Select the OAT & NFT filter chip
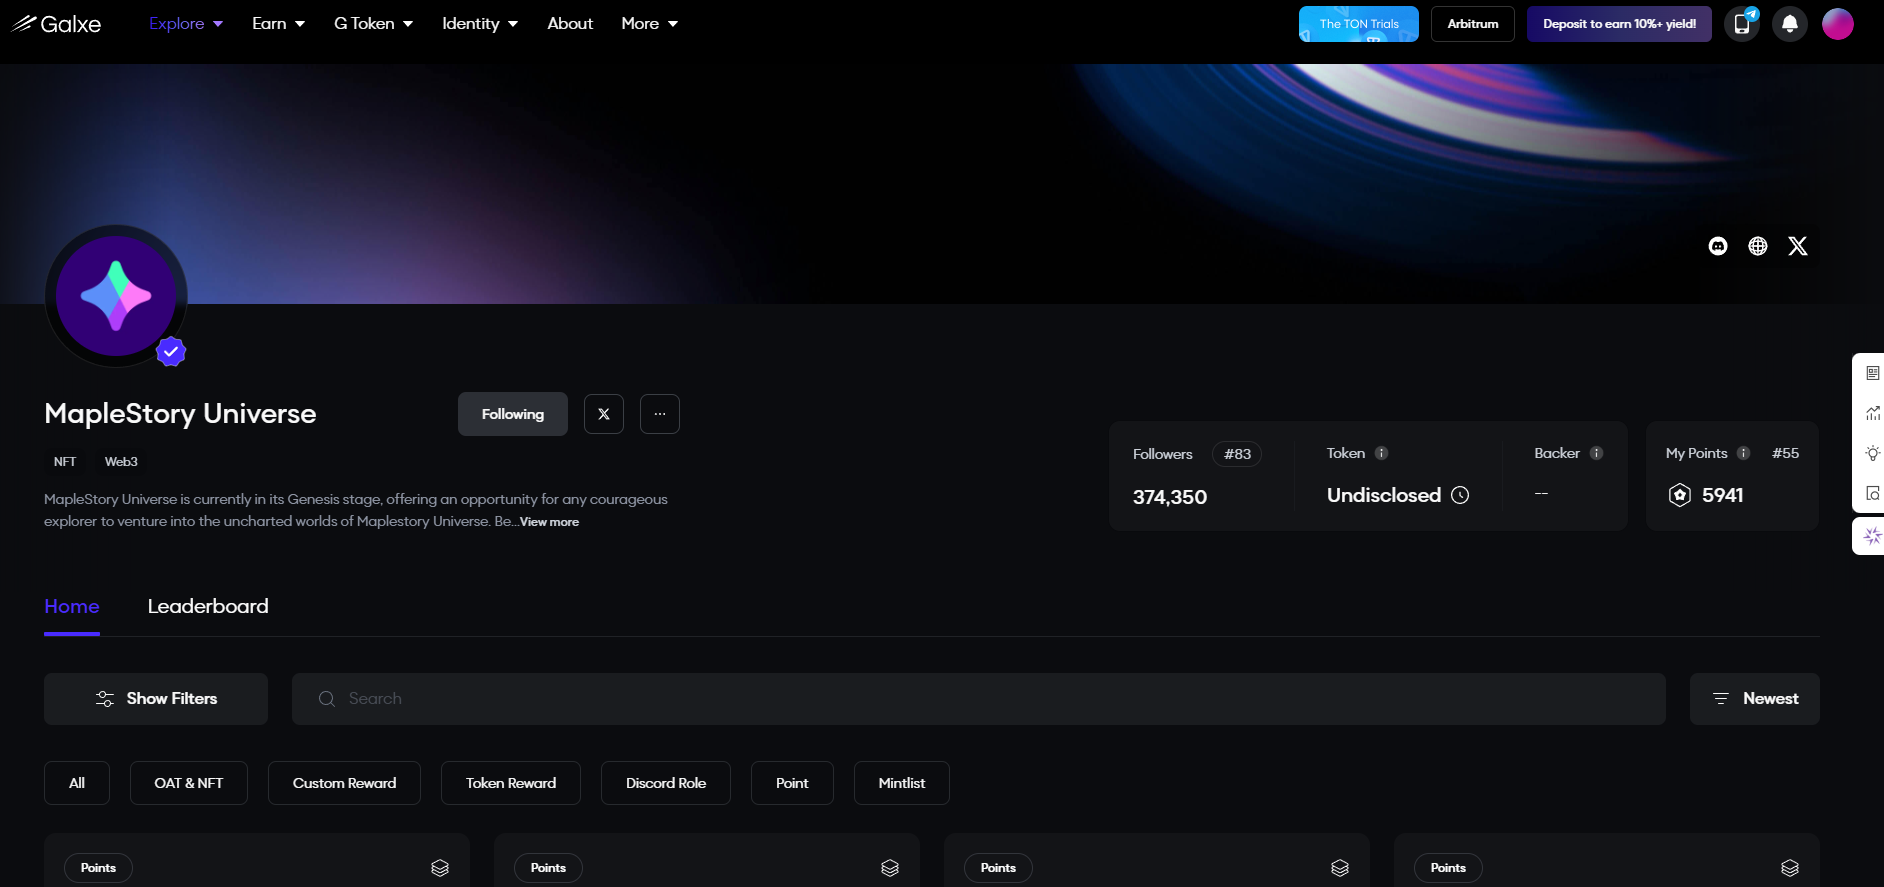The image size is (1884, 887). click(x=189, y=783)
